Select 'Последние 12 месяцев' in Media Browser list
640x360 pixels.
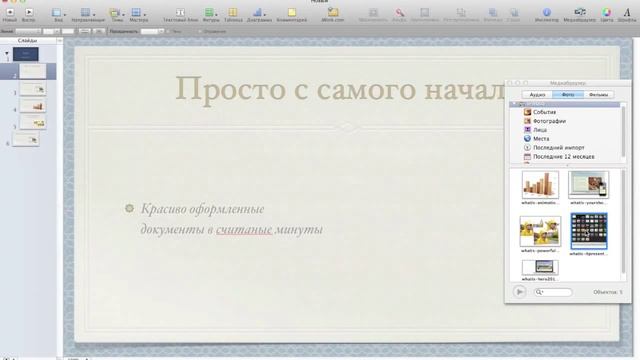(x=565, y=156)
